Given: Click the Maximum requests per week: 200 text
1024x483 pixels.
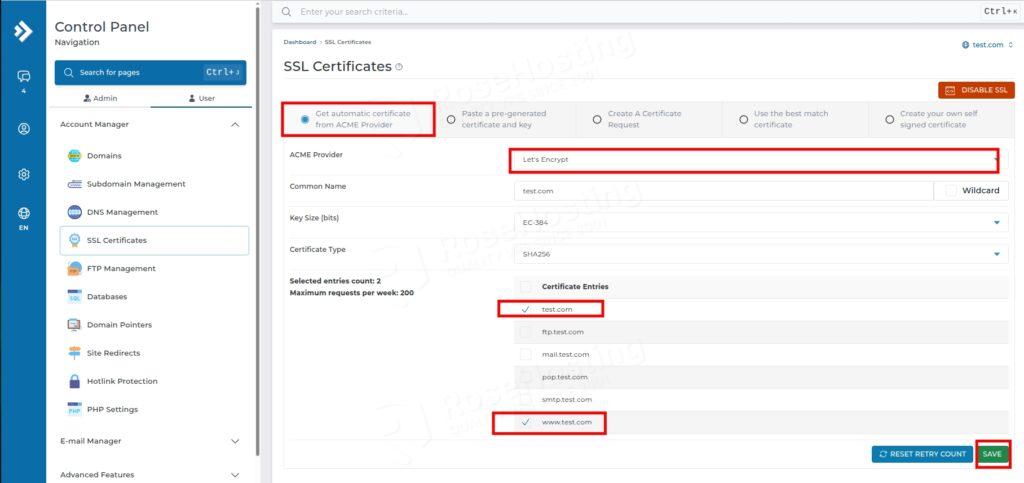Looking at the screenshot, I should pos(351,293).
